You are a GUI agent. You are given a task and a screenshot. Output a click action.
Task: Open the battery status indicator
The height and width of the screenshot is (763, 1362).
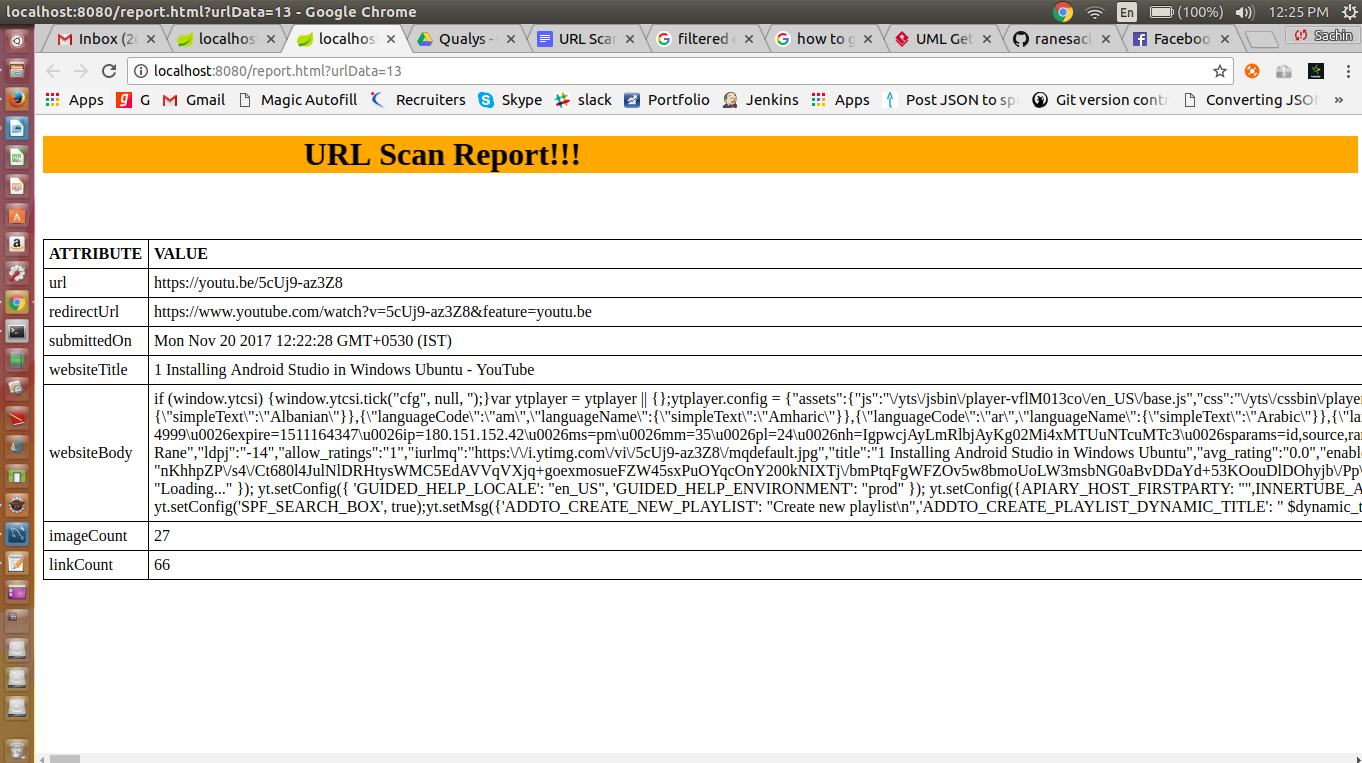[1187, 12]
